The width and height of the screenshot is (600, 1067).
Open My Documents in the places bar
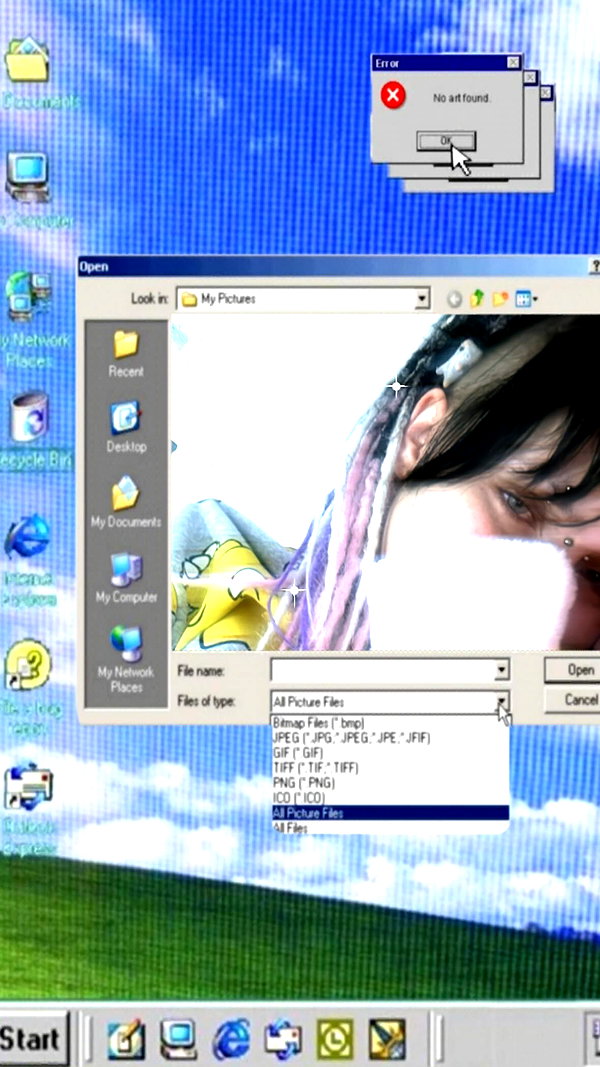coord(126,502)
